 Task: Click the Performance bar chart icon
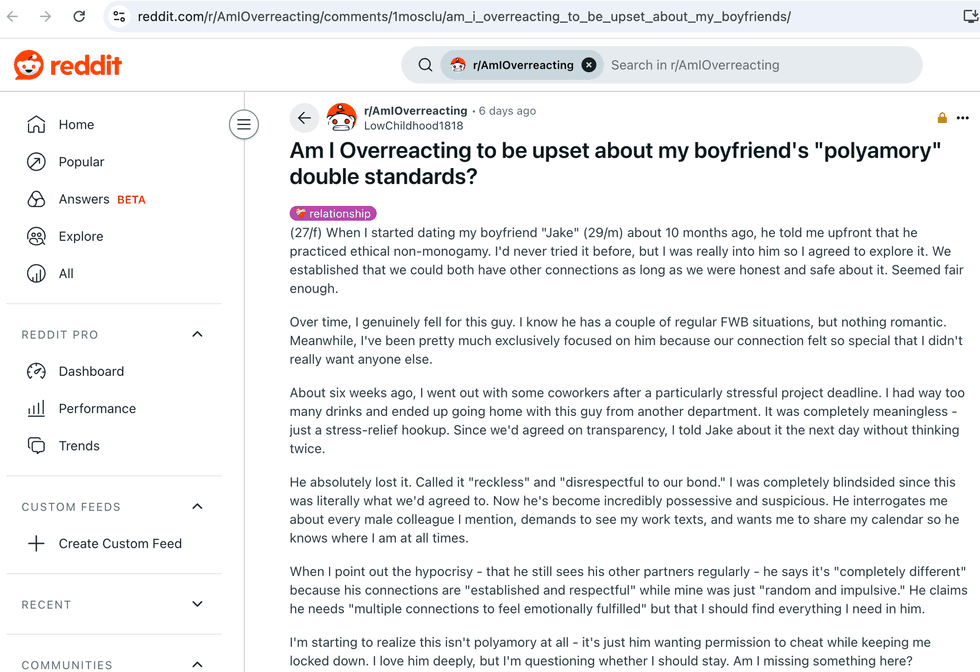click(36, 409)
